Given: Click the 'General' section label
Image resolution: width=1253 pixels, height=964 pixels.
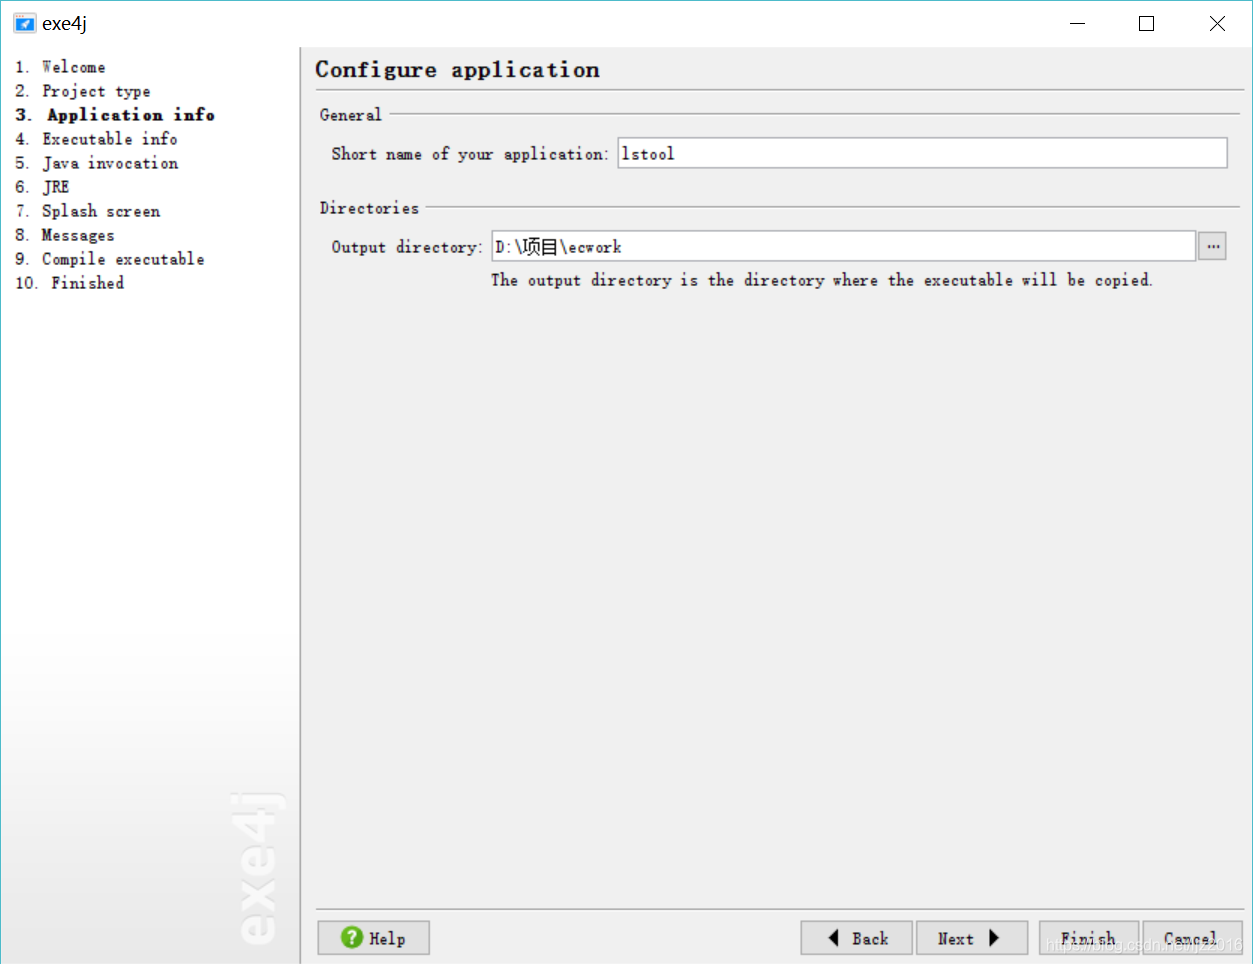Looking at the screenshot, I should pos(350,115).
